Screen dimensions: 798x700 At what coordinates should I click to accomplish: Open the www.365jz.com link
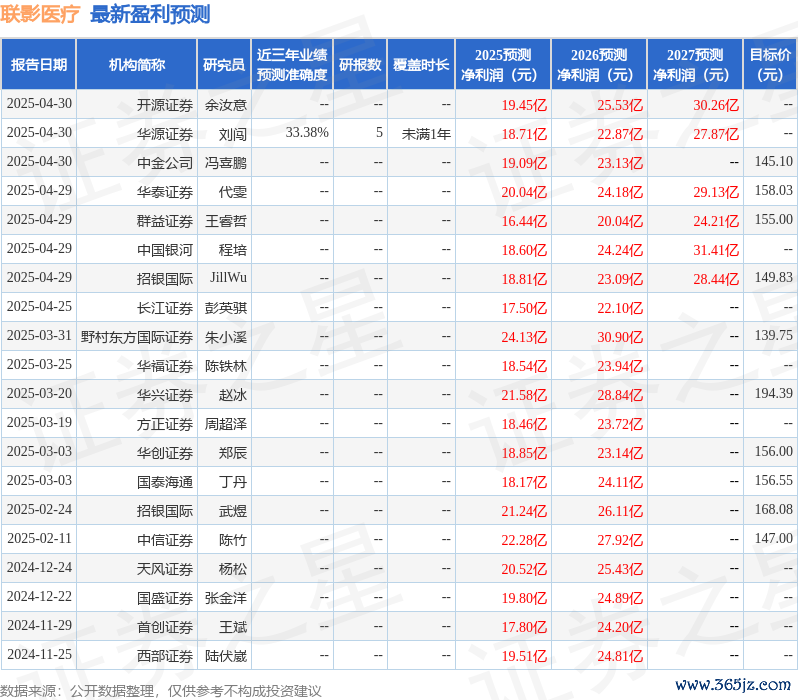pyautogui.click(x=733, y=685)
